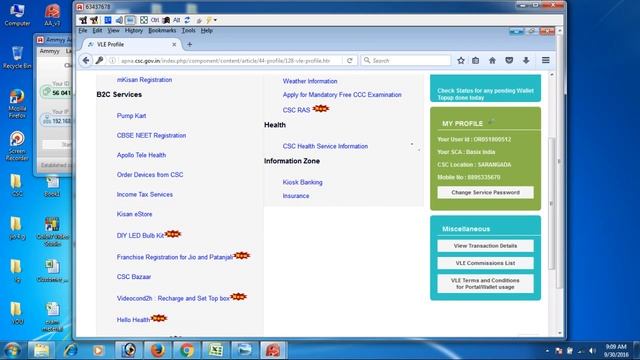
Task: Go to the Firefox home page icon
Action: (x=492, y=60)
